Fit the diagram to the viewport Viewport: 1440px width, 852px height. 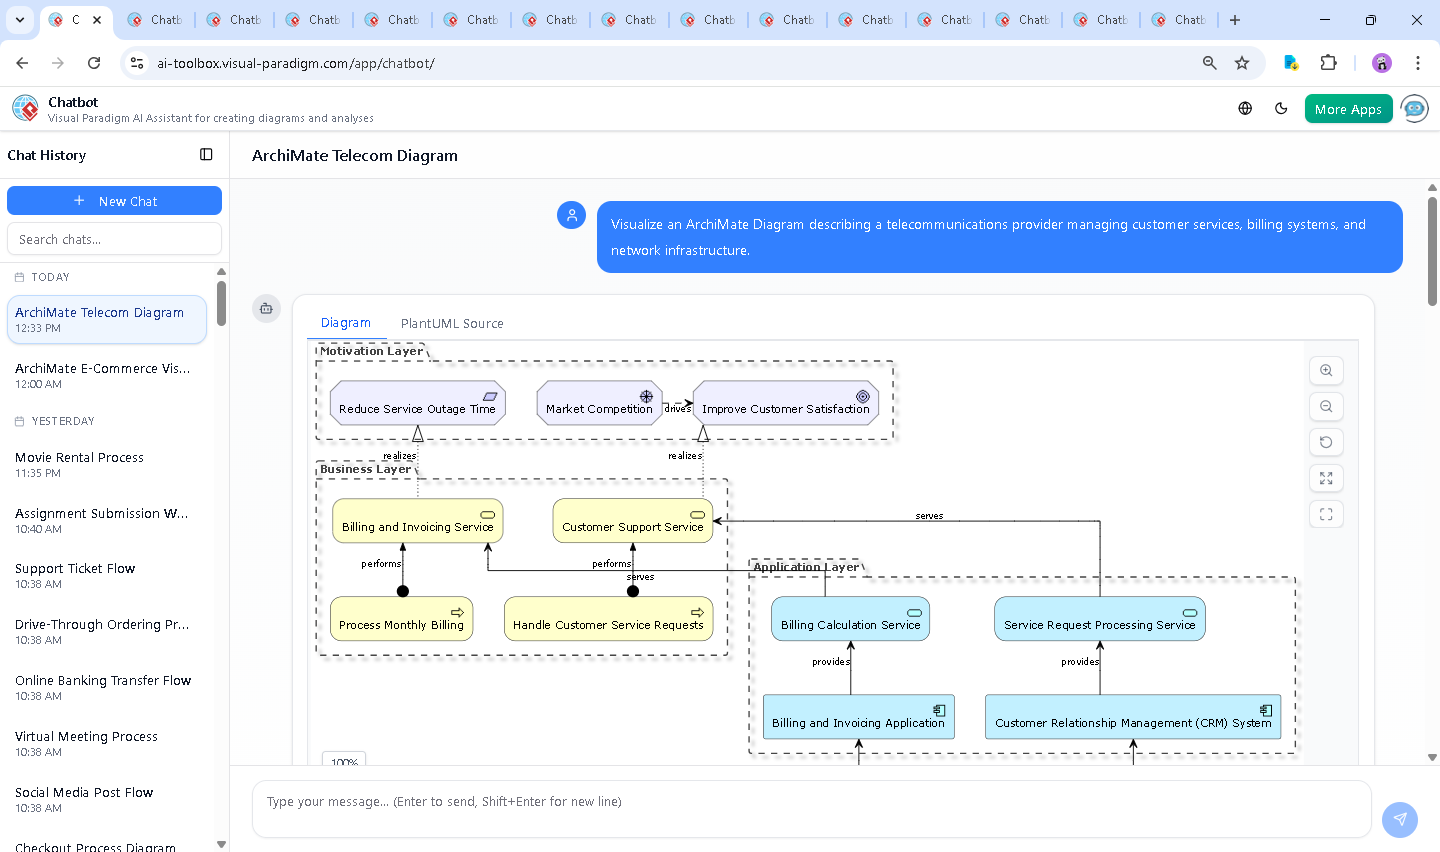[x=1326, y=514]
